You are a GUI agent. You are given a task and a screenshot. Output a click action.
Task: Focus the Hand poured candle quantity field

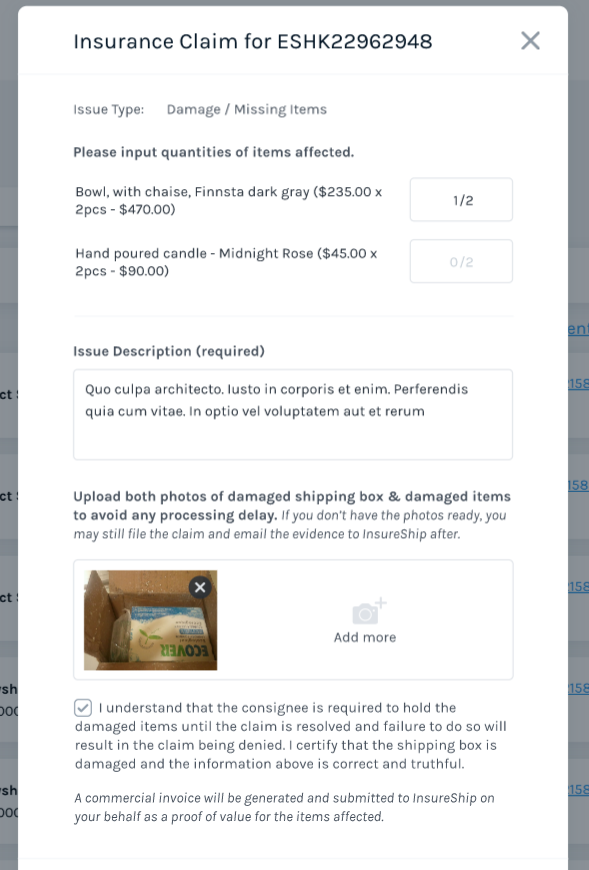461,261
